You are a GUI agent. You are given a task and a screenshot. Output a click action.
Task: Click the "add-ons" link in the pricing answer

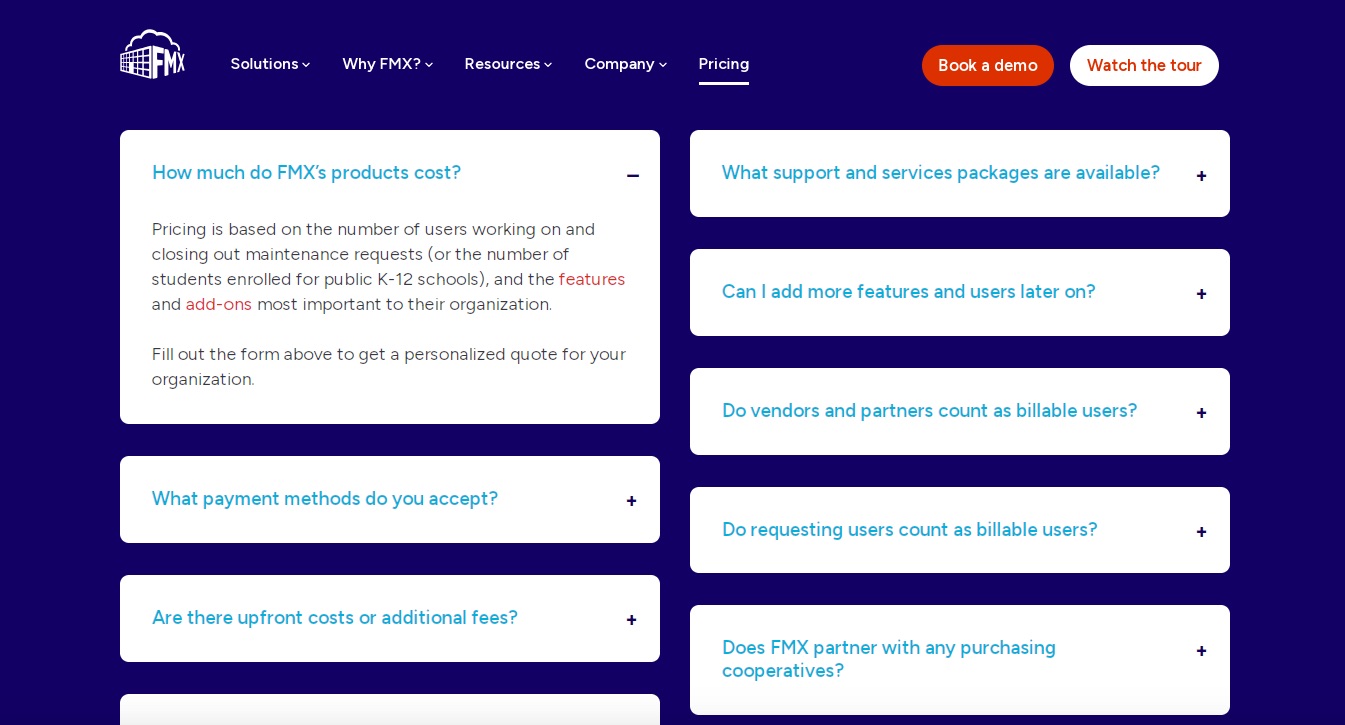click(x=219, y=304)
